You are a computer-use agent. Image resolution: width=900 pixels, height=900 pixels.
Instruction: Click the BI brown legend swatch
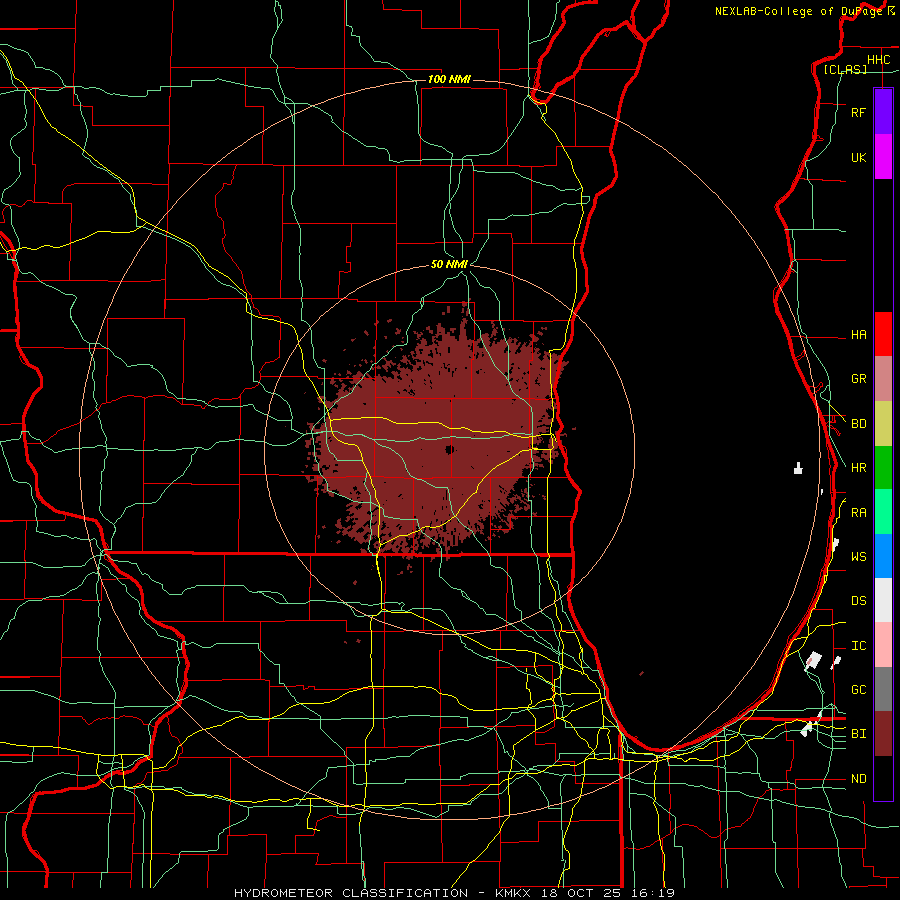[883, 734]
